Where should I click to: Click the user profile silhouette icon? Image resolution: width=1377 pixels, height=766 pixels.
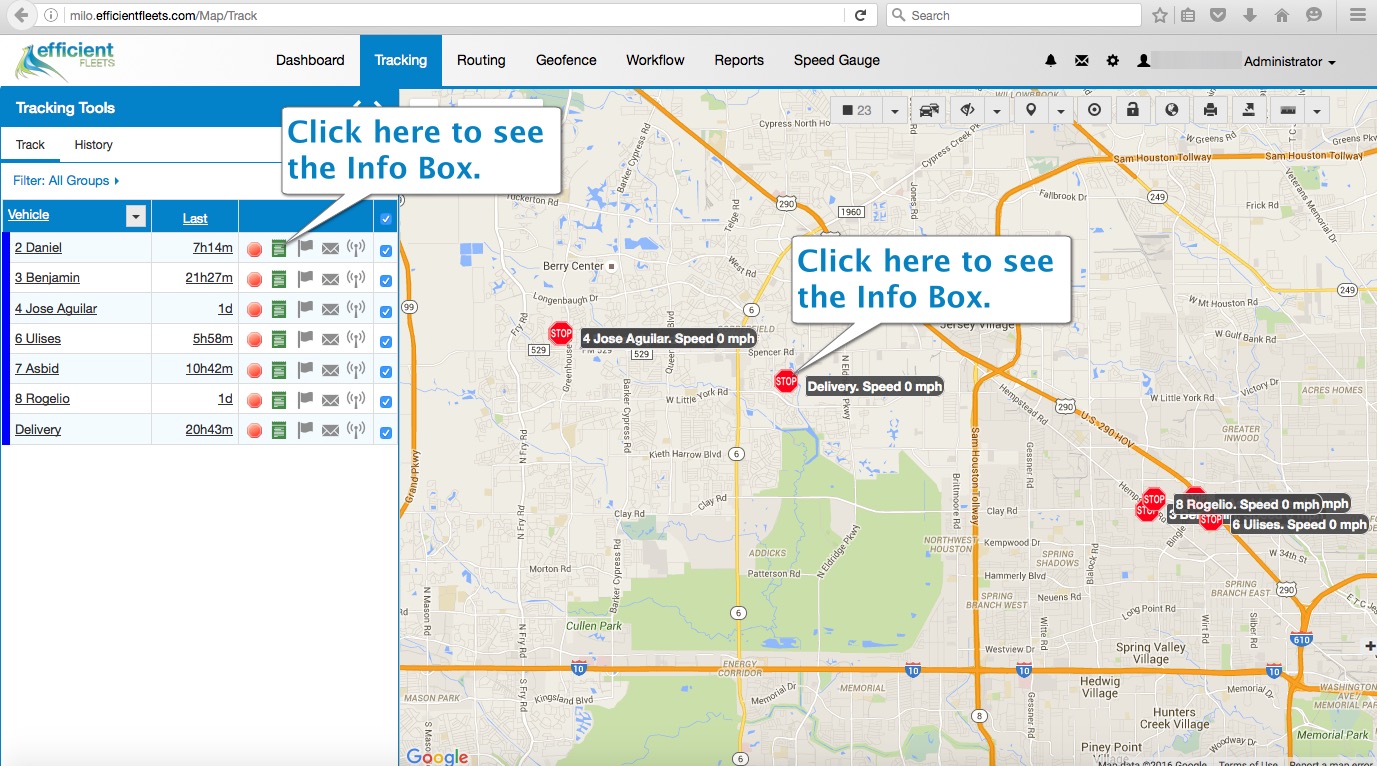tap(1144, 61)
